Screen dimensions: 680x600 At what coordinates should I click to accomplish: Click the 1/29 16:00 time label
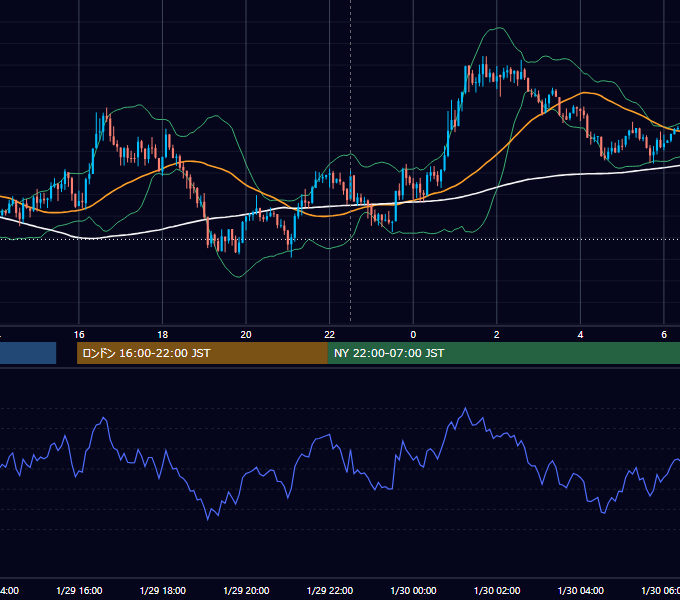point(79,590)
